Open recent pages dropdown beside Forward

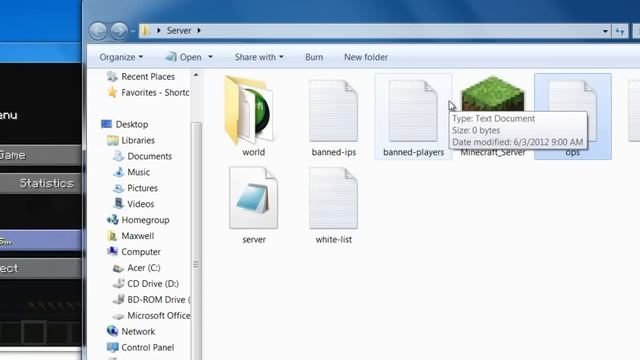point(133,31)
